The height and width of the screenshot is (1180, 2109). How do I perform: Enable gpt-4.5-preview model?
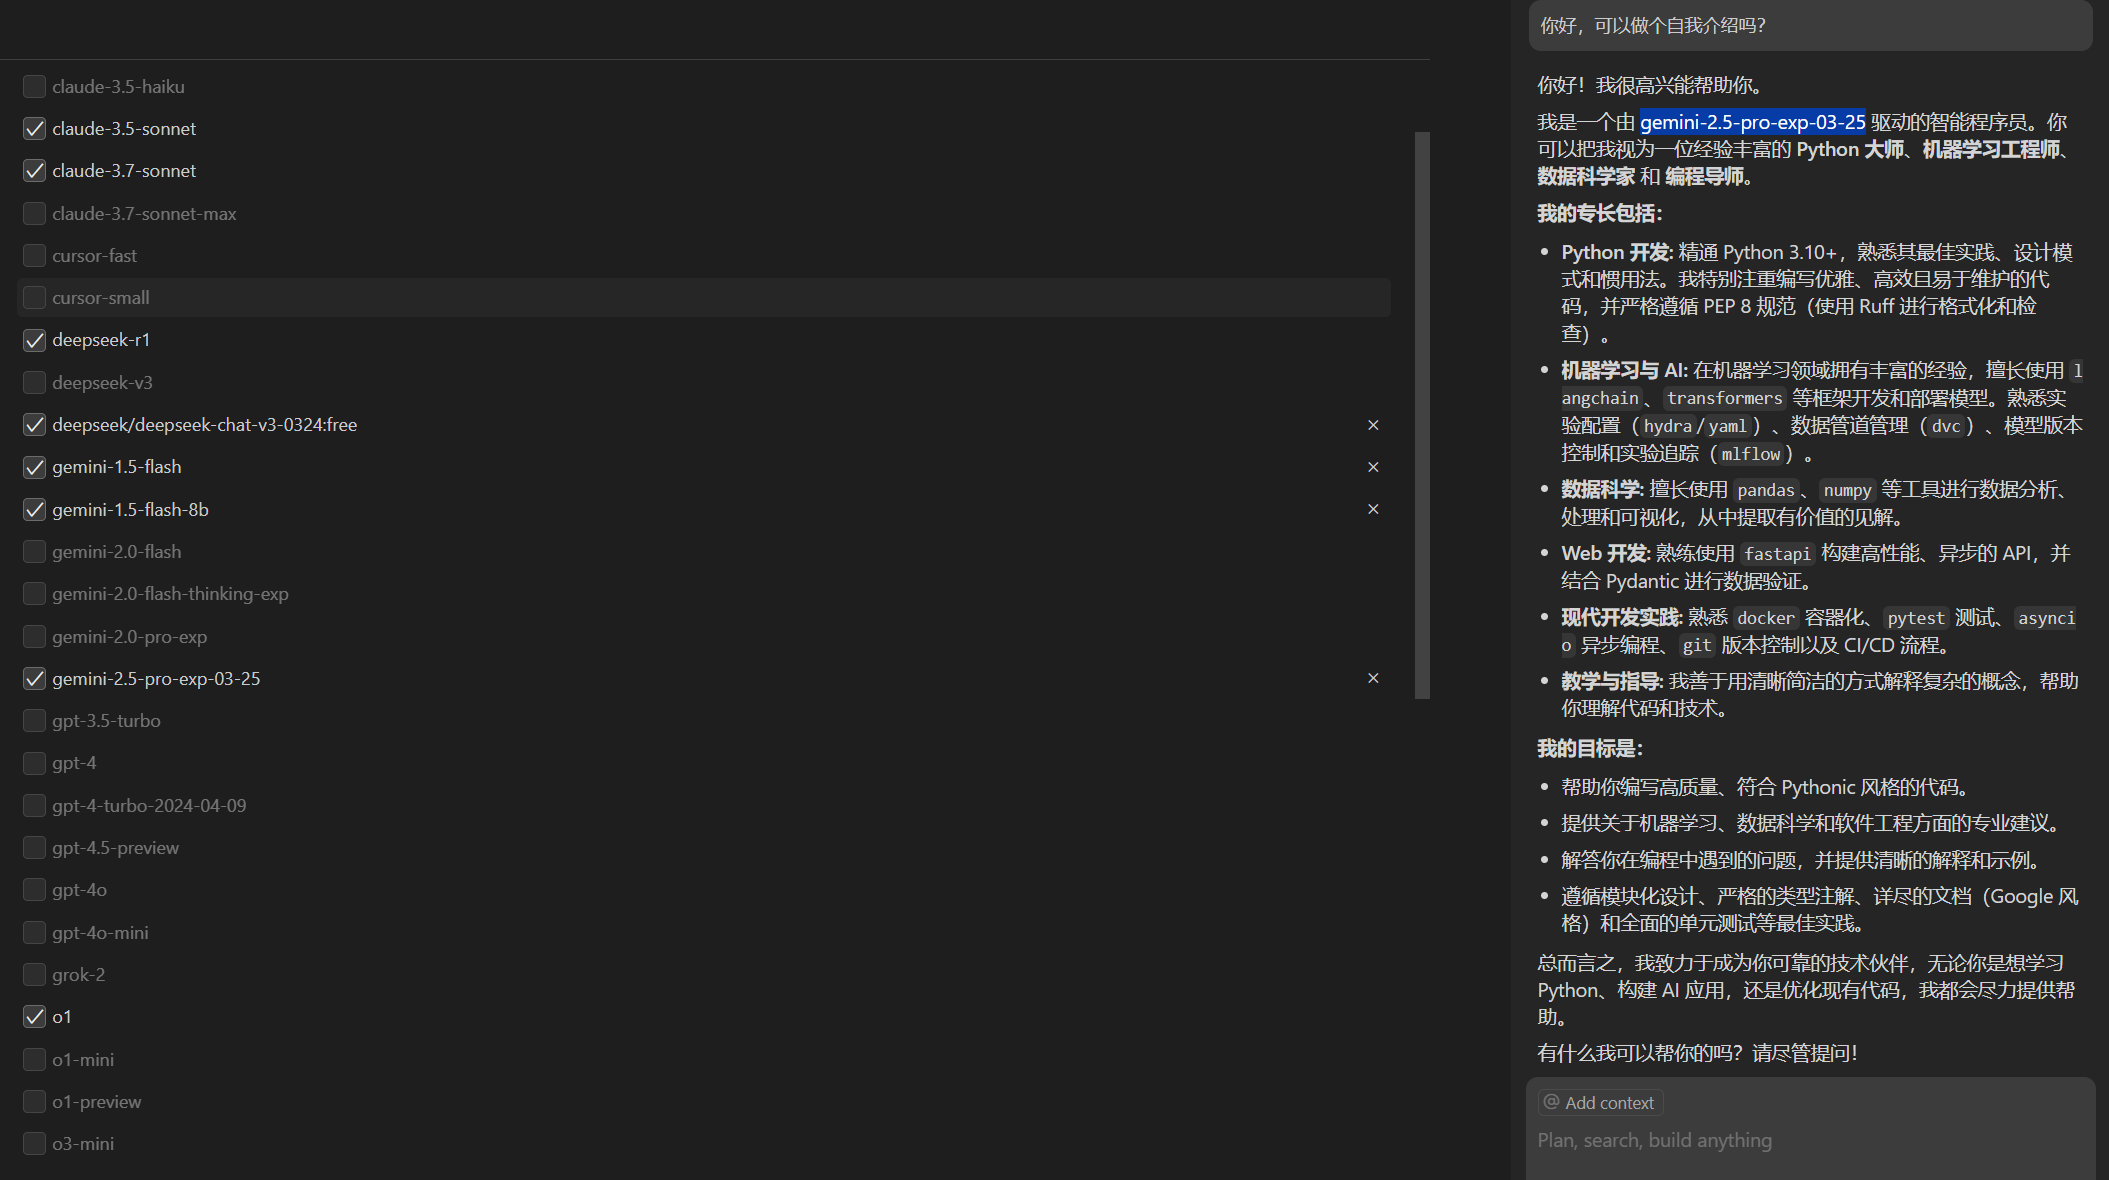[34, 847]
